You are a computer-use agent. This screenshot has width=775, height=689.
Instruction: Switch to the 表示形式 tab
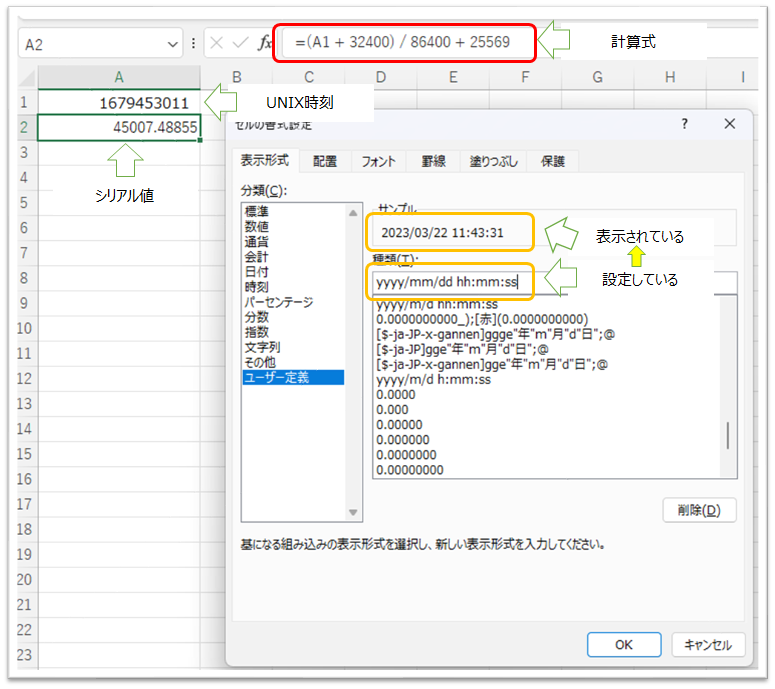265,161
